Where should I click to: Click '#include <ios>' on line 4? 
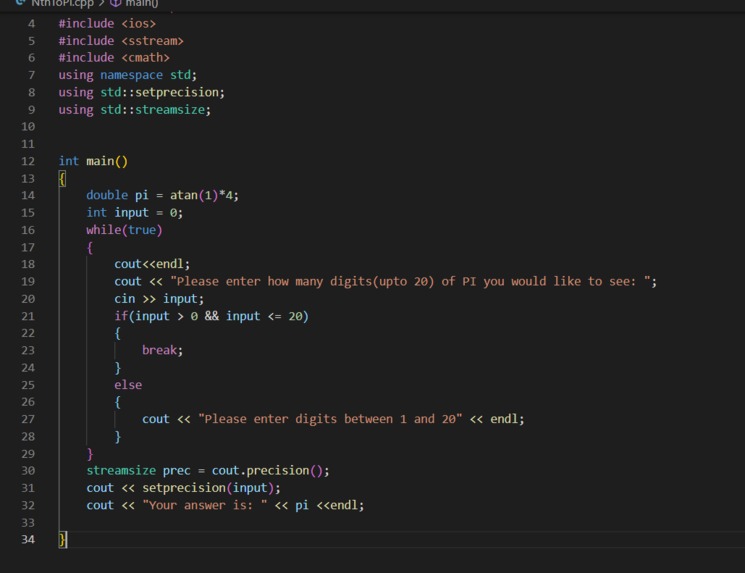(x=107, y=23)
